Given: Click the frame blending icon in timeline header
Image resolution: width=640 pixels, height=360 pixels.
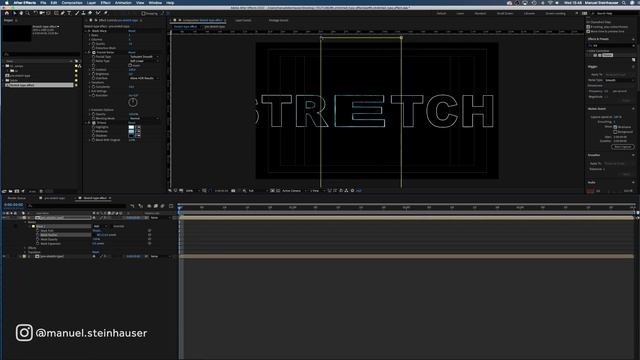Looking at the screenshot, I should click(156, 206).
